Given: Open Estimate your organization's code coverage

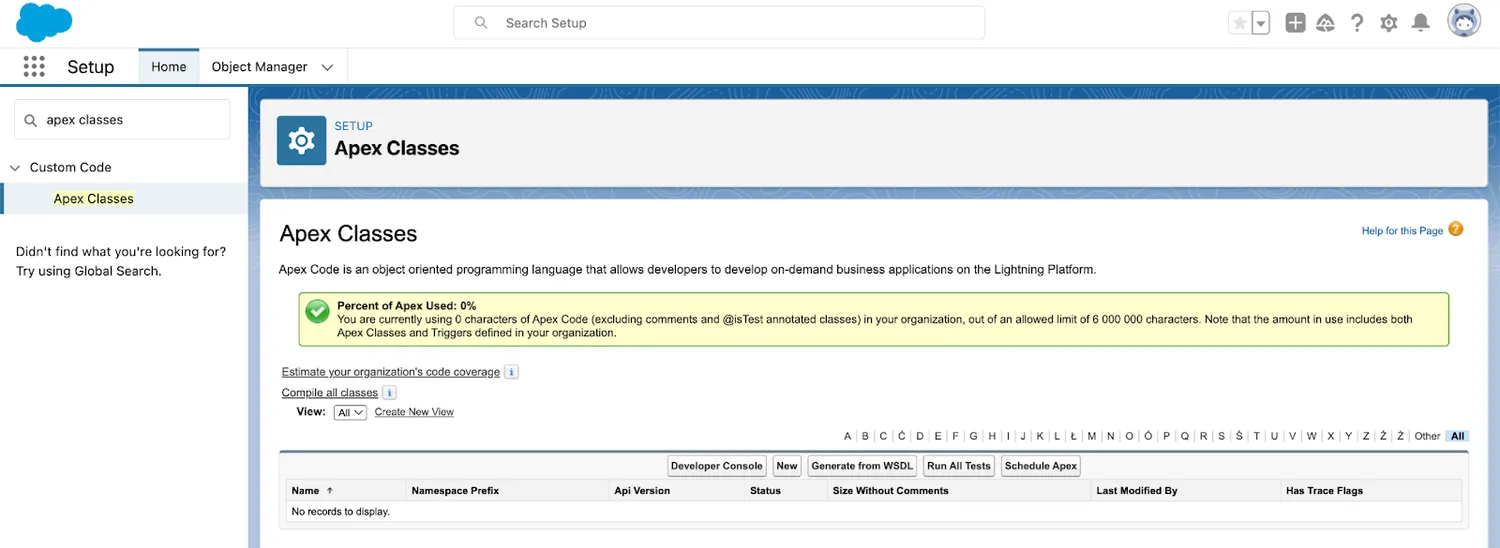Looking at the screenshot, I should point(391,372).
